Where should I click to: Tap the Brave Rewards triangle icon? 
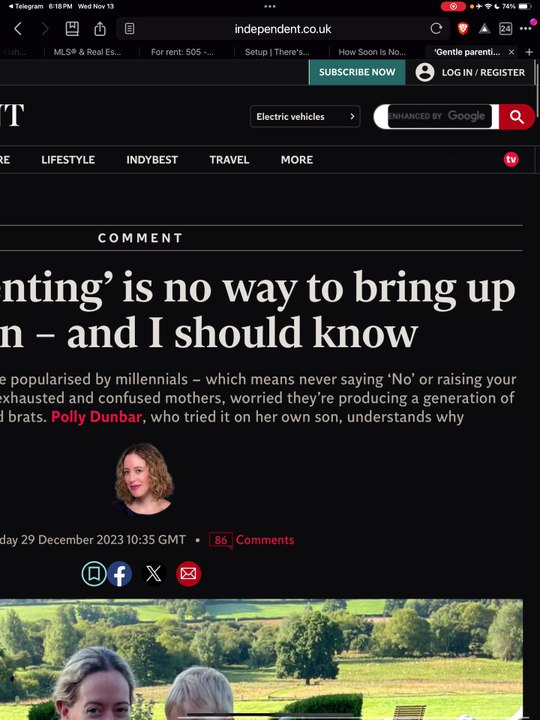(484, 29)
